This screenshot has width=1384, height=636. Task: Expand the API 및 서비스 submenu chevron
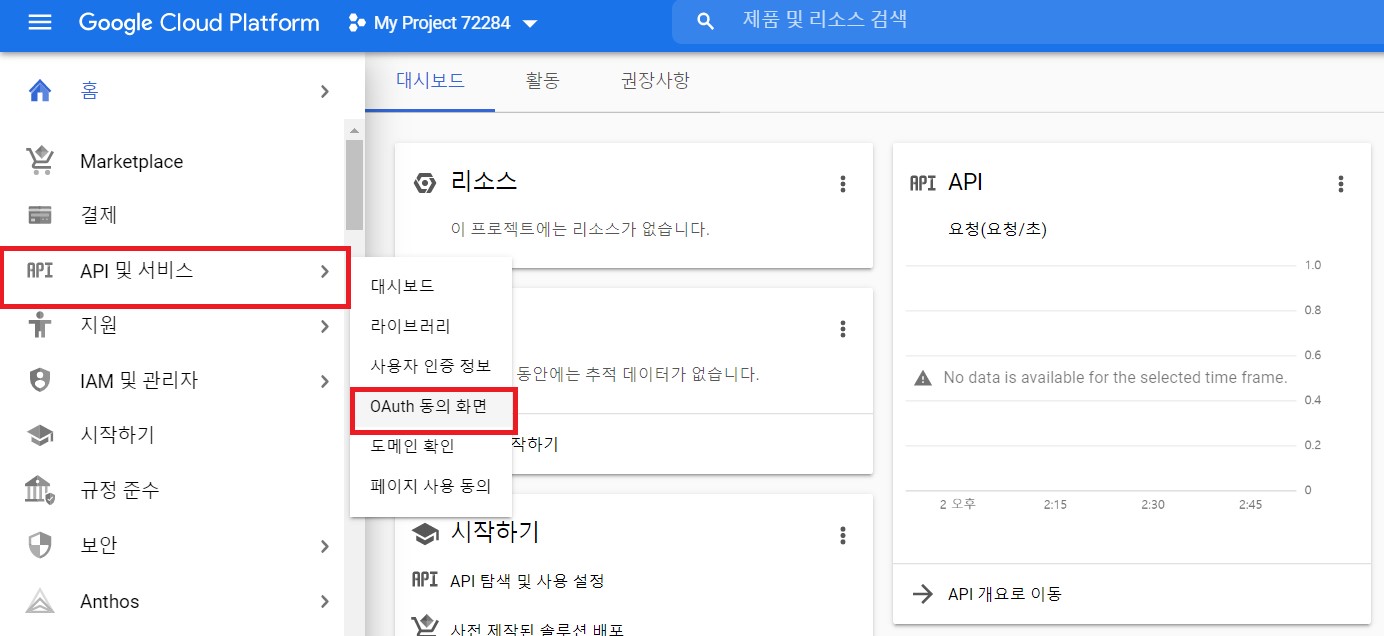(324, 271)
